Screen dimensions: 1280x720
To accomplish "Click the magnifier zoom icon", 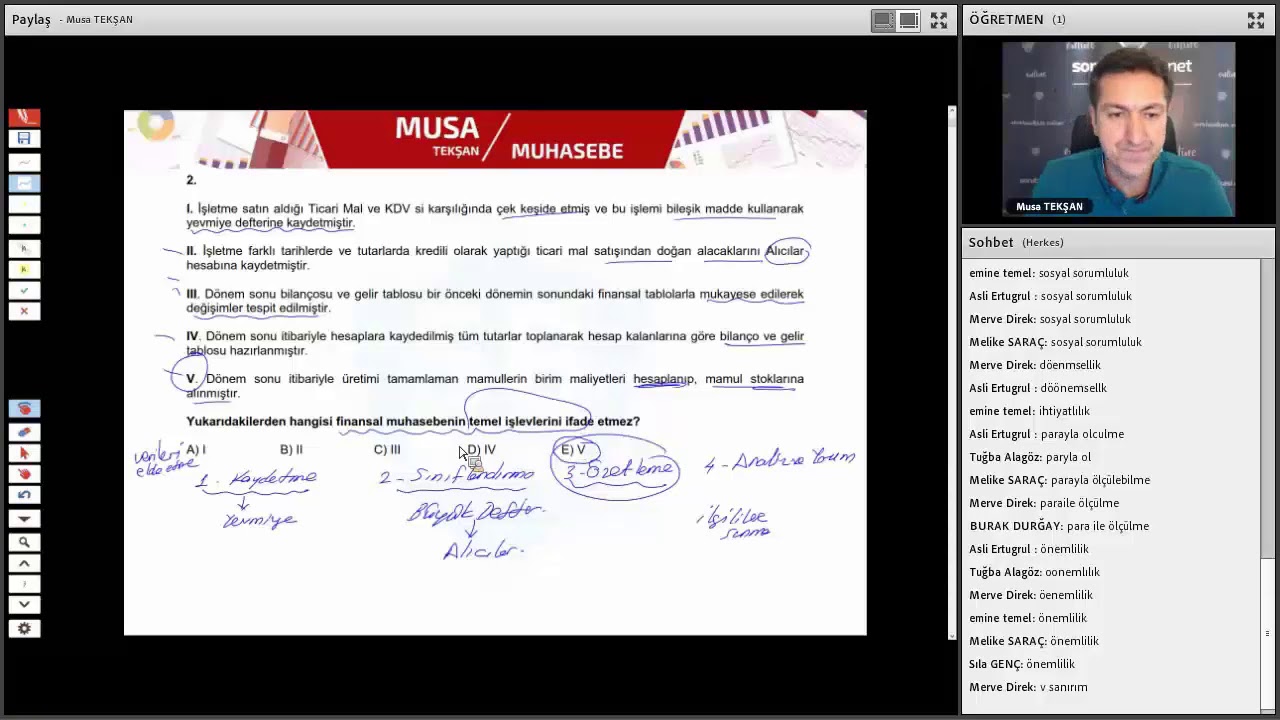I will pos(24,543).
